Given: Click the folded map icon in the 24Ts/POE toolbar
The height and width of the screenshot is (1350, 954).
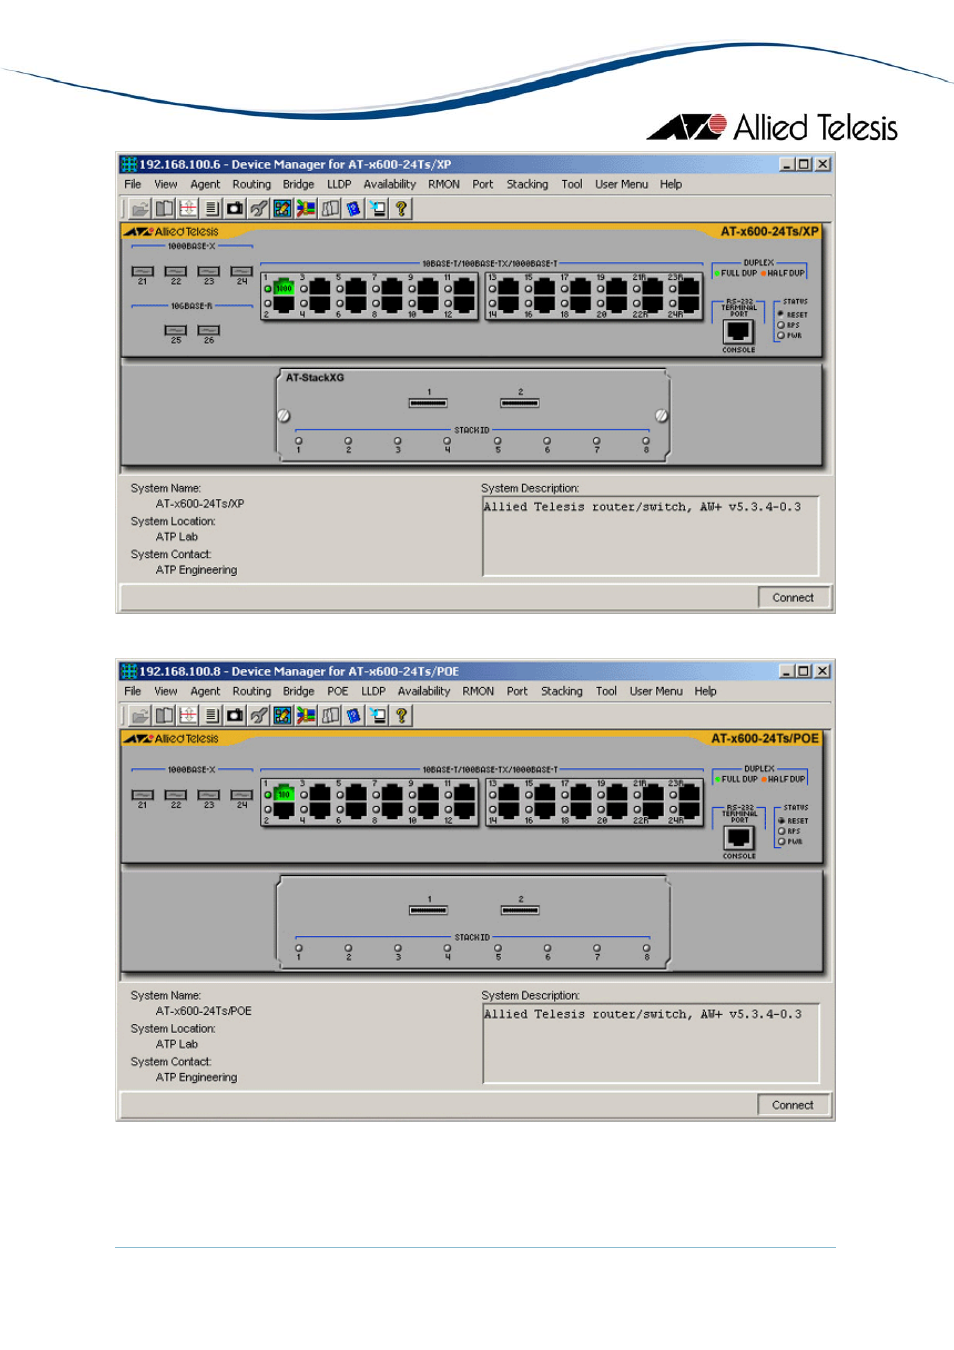Looking at the screenshot, I should point(330,715).
